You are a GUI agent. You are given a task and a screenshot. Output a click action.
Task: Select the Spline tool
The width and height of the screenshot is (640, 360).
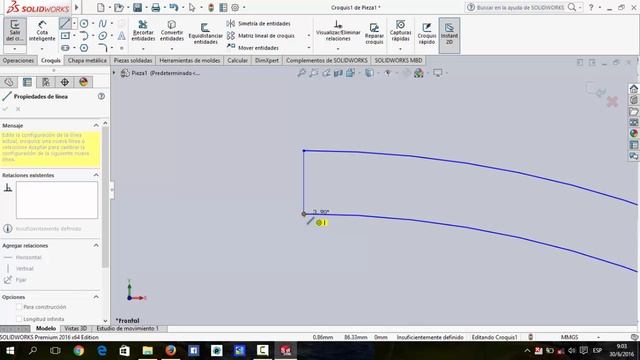pos(102,23)
